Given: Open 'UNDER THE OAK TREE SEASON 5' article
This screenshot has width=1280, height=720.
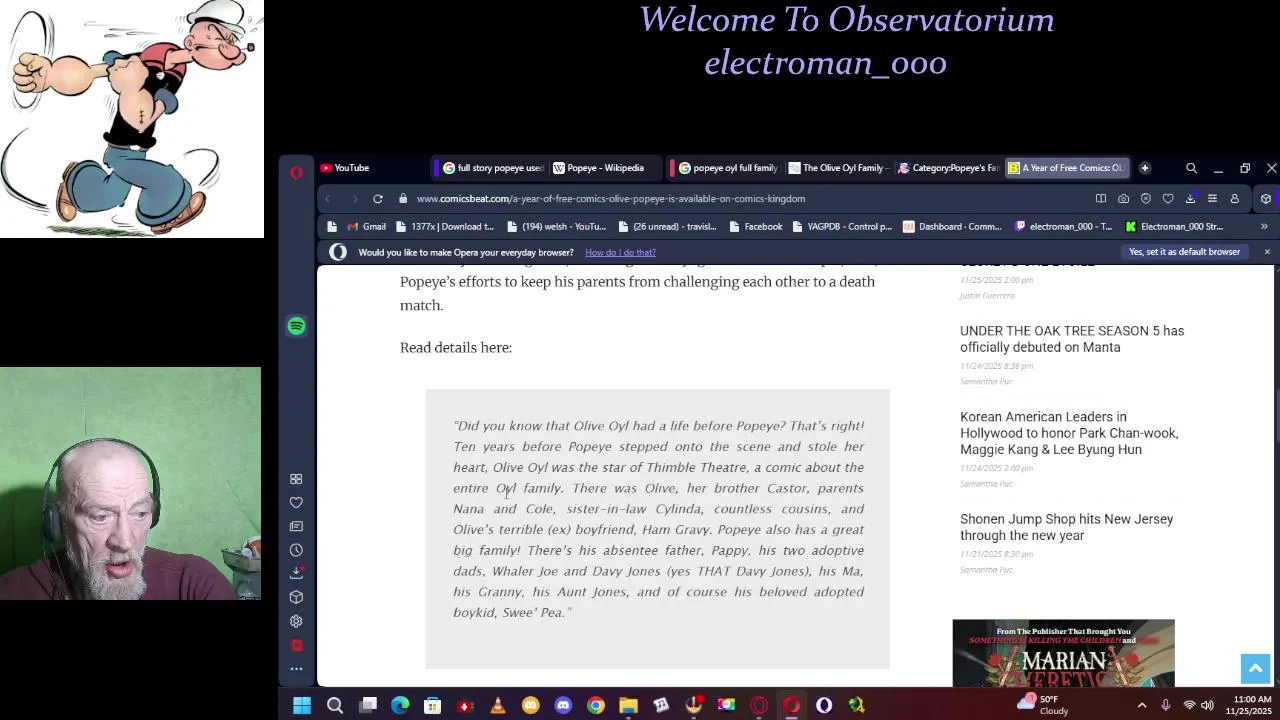Looking at the screenshot, I should [x=1071, y=339].
